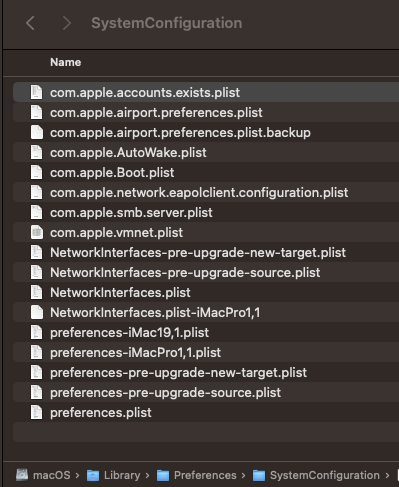
Task: Click the file icon of com.apple.airport.preferences.plist.backup
Action: coord(36,132)
